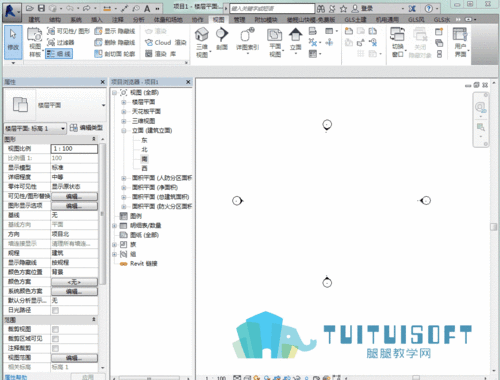Viewport: 500px width, 380px height.
Task: Click the help question mark icon
Action: pyautogui.click(x=429, y=9)
